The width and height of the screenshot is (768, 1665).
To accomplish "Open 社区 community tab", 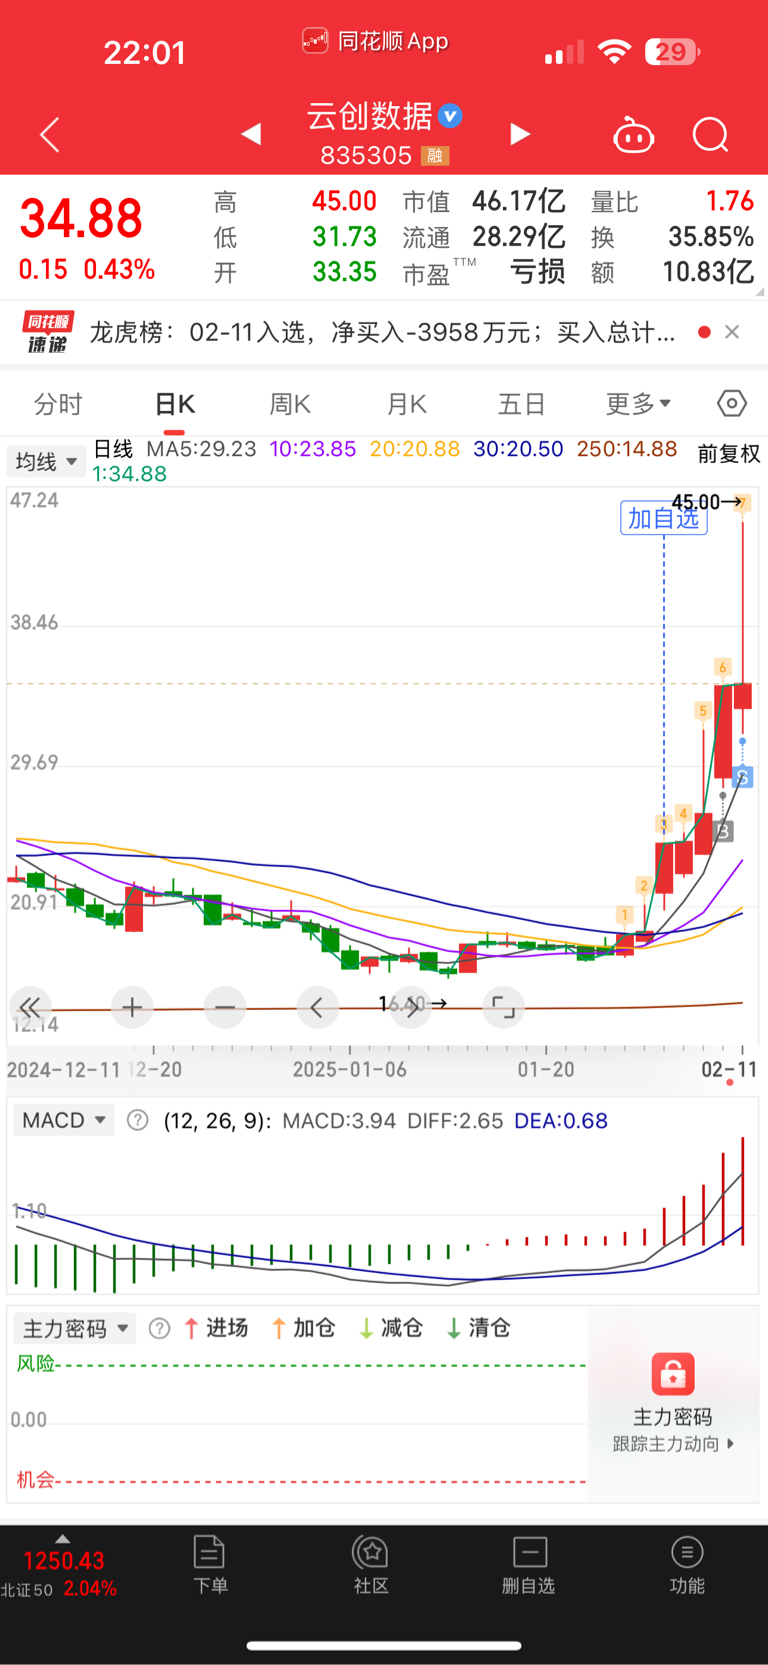I will click(371, 1565).
